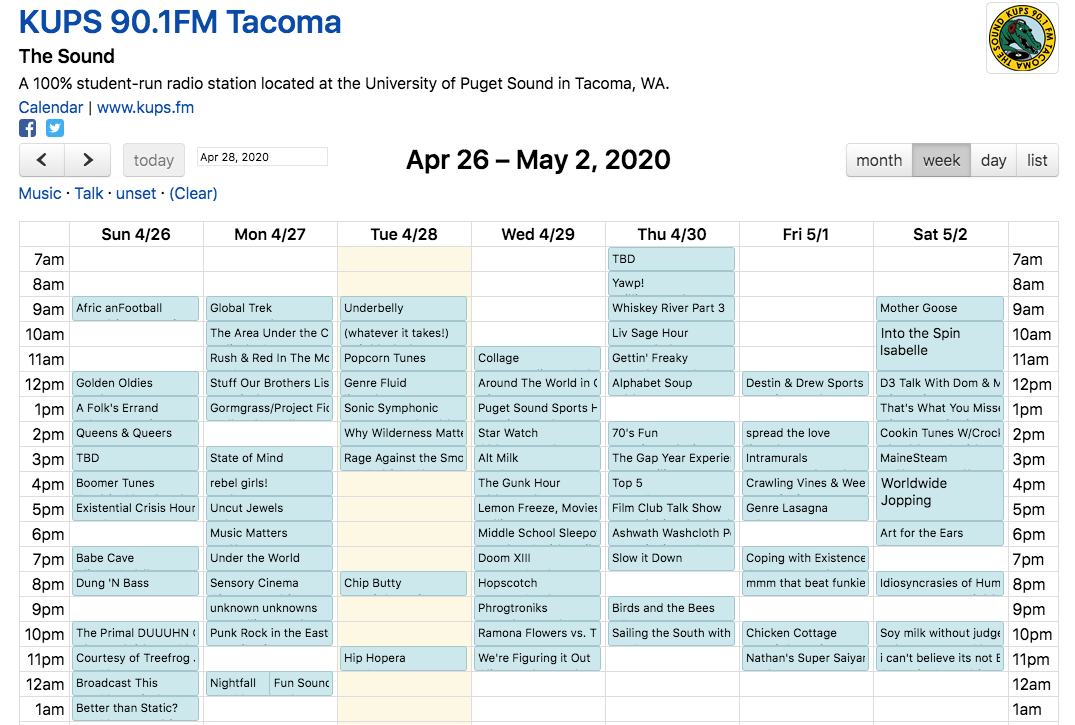
Task: Switch to day view
Action: (x=993, y=160)
